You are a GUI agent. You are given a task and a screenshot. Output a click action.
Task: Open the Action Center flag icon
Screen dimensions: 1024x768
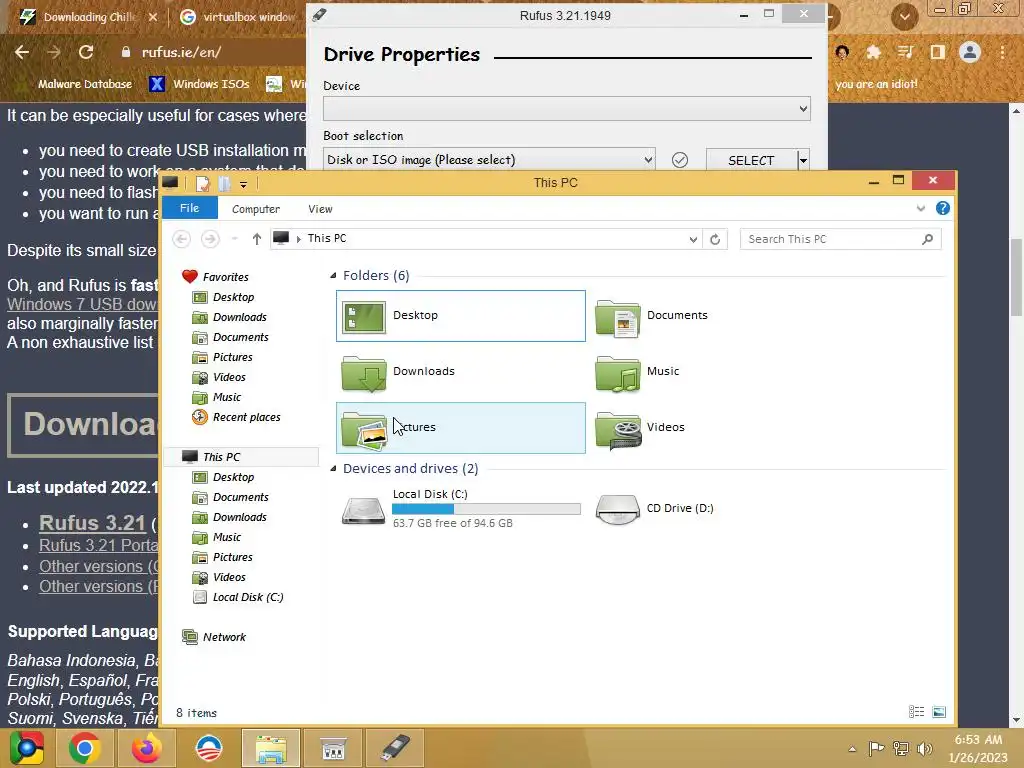coord(876,748)
